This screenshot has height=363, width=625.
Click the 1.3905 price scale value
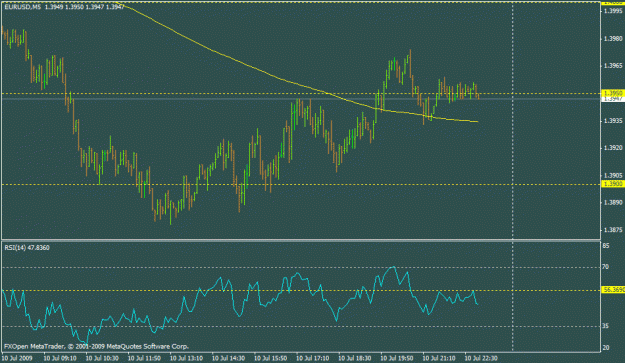[613, 175]
